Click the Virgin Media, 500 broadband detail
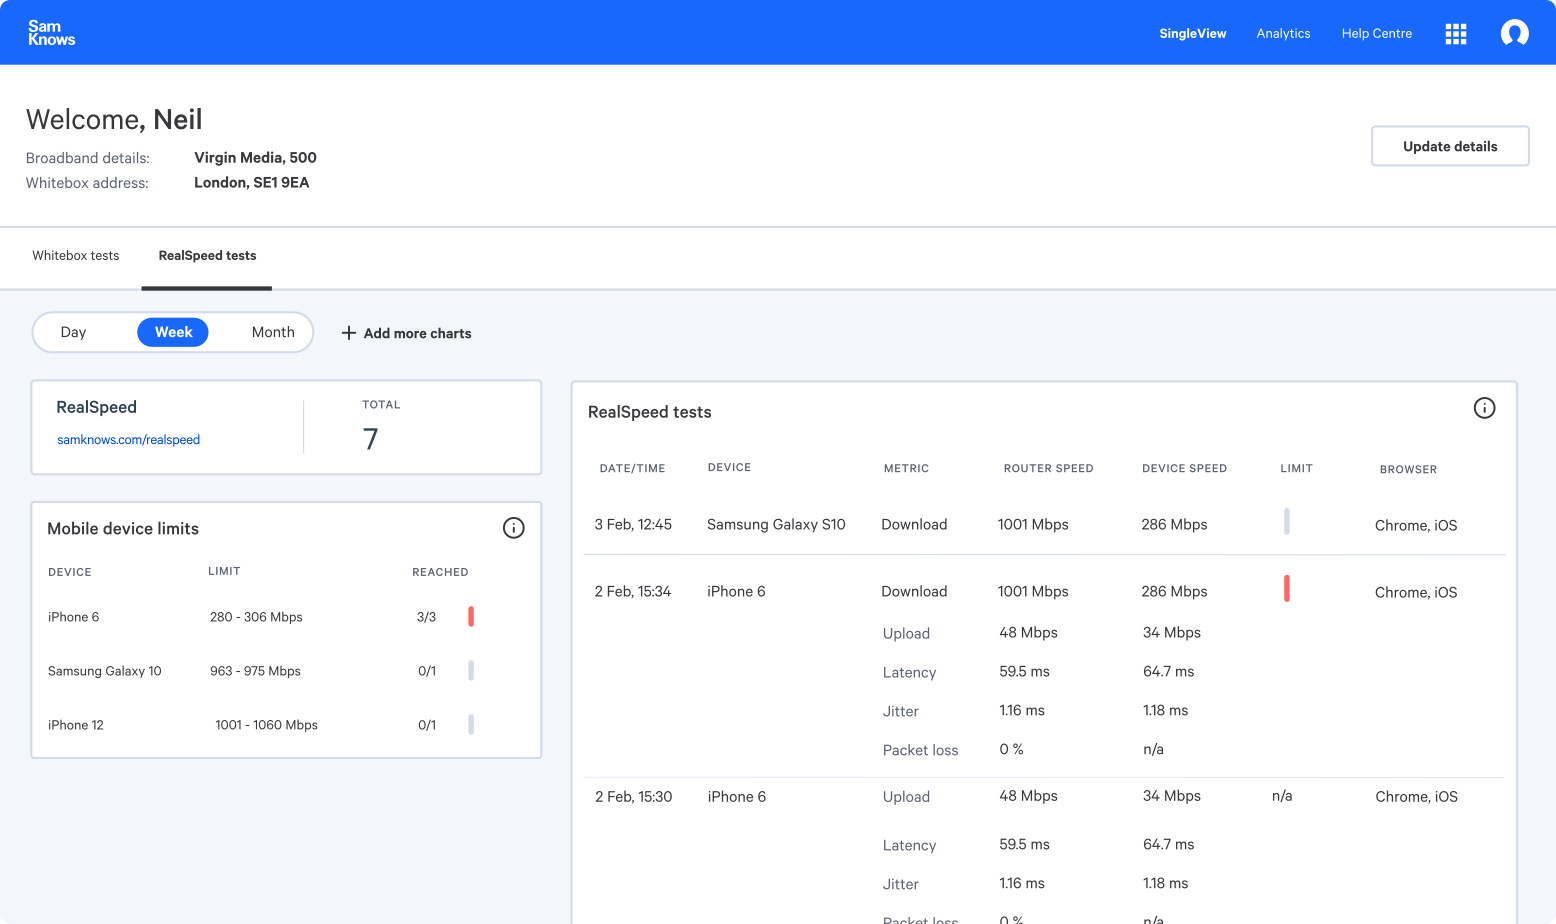This screenshot has height=924, width=1556. tap(255, 158)
